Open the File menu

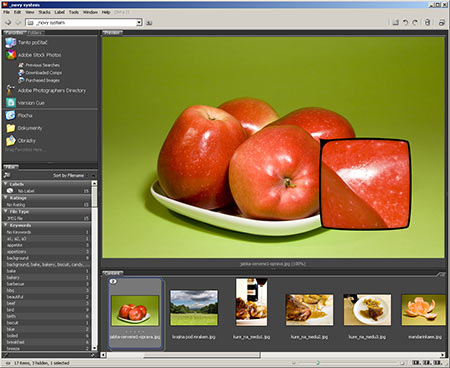tap(6, 12)
